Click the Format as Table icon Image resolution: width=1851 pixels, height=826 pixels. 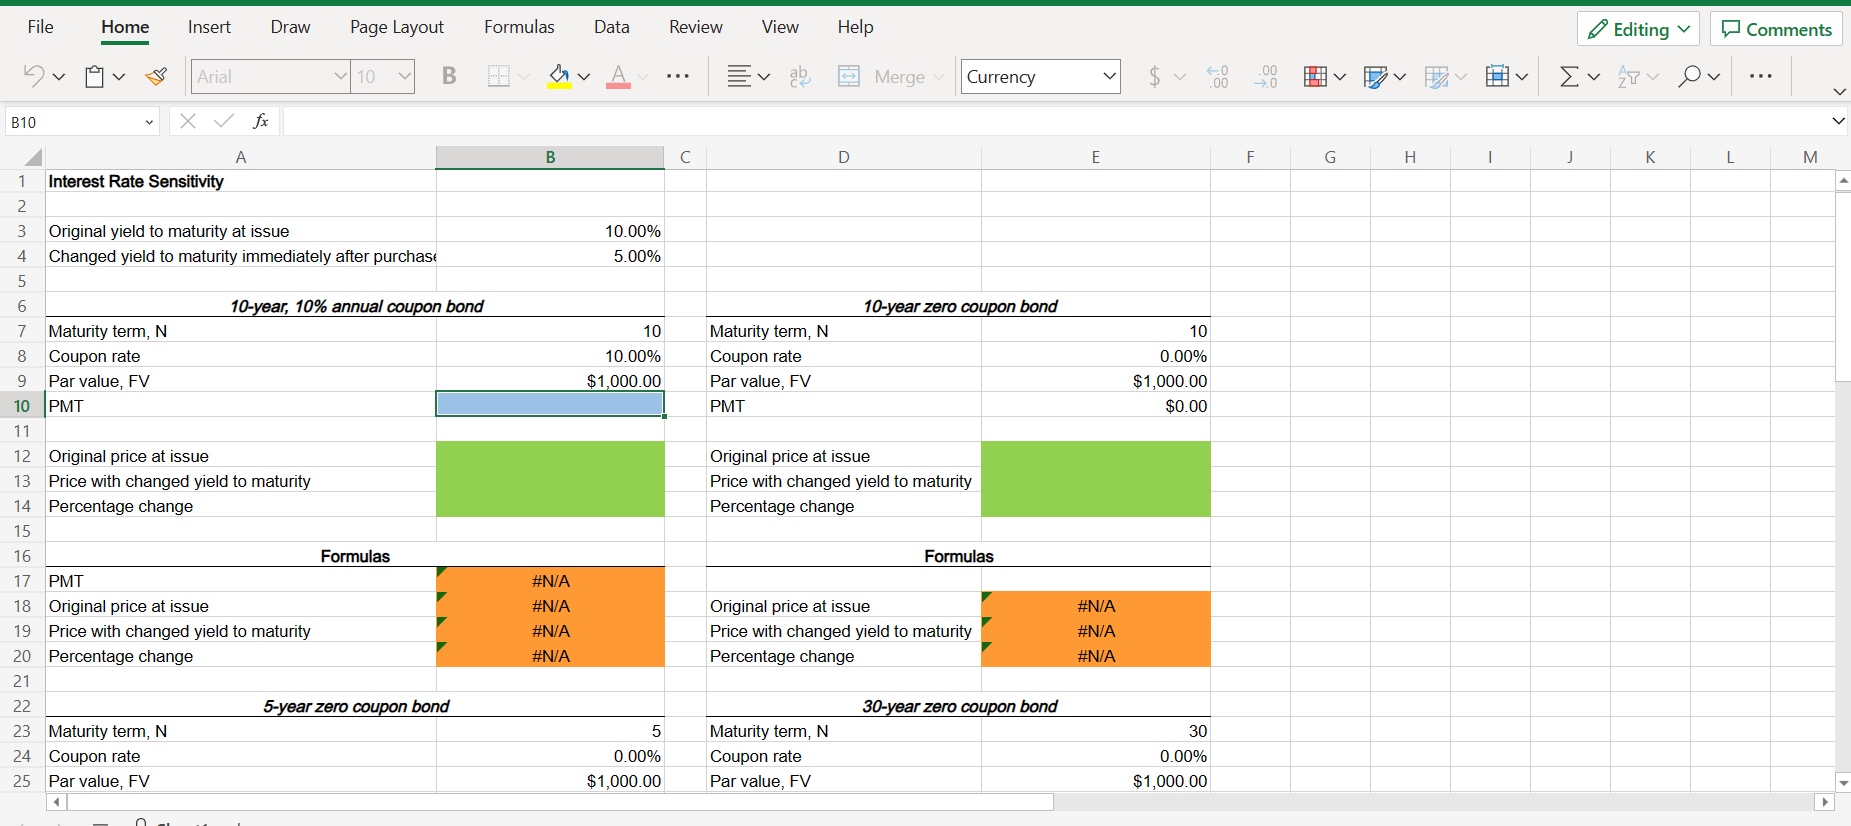click(1376, 76)
